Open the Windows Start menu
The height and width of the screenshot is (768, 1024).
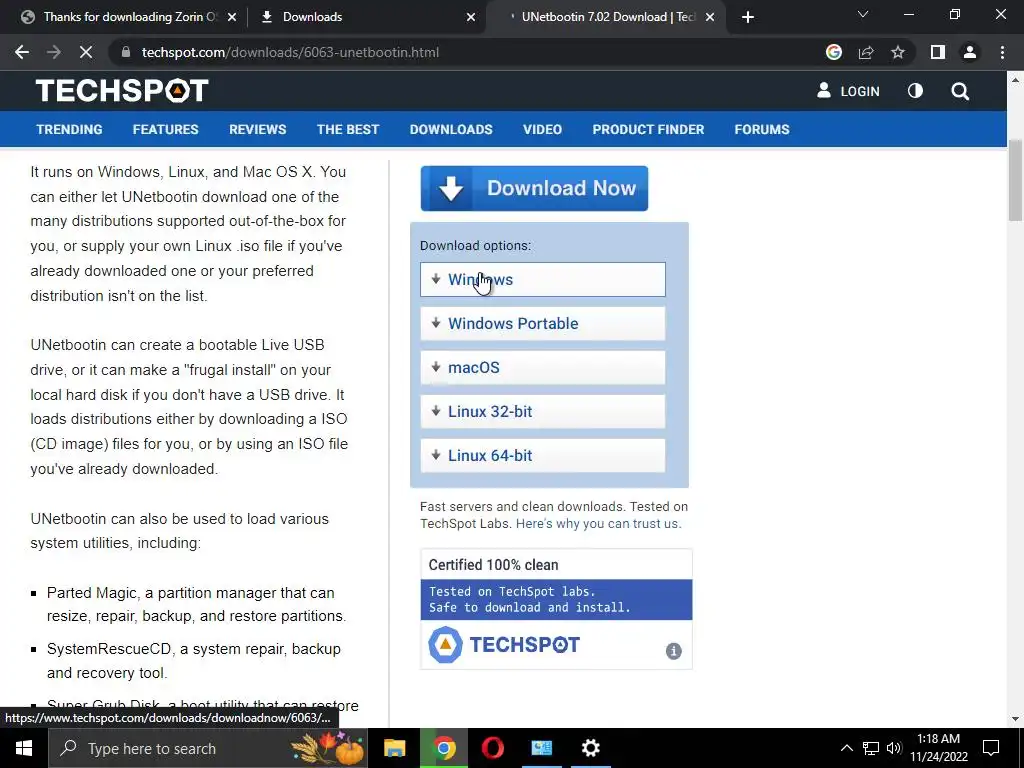click(24, 748)
